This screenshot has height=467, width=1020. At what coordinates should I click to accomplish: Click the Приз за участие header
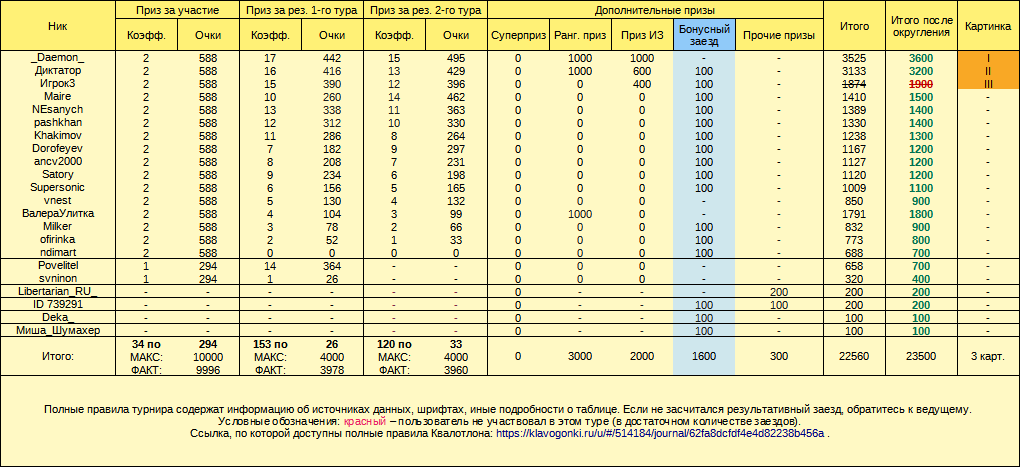click(178, 10)
